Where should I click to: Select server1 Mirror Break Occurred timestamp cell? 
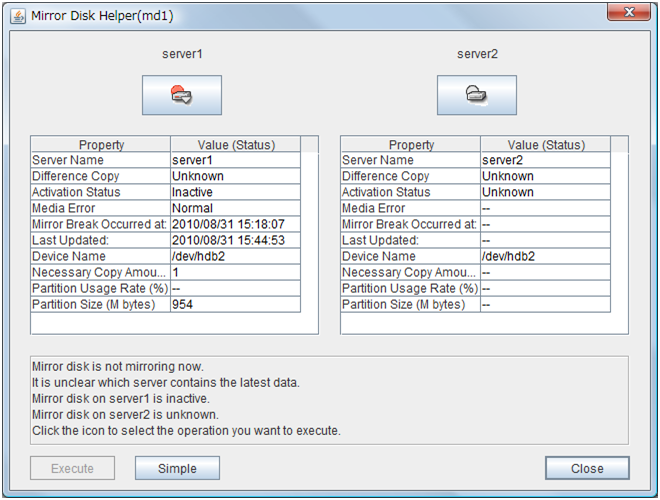[235, 224]
